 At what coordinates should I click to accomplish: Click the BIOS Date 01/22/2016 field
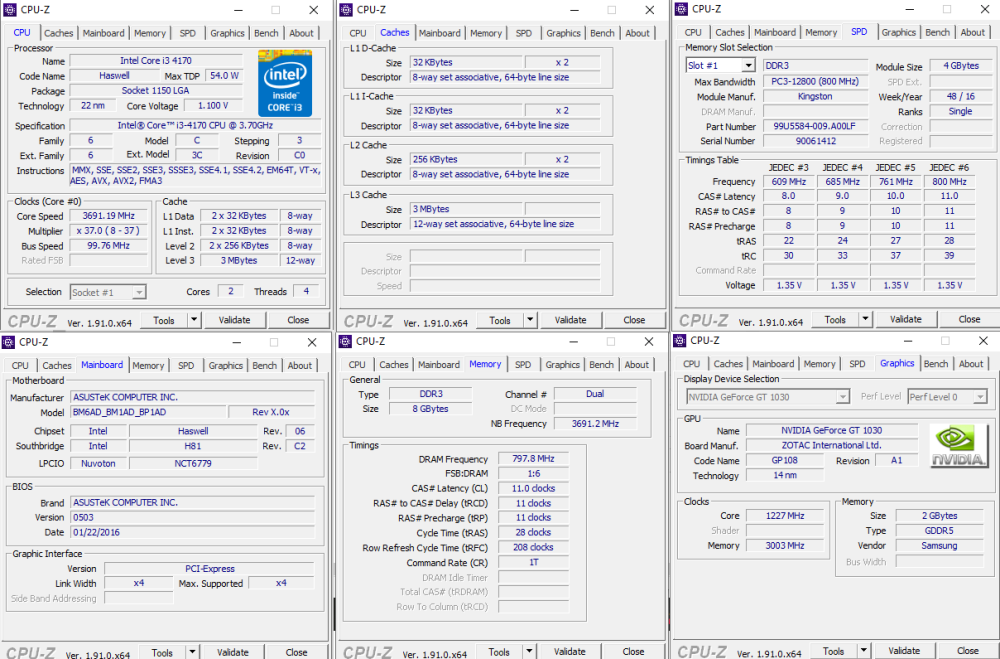pos(193,532)
